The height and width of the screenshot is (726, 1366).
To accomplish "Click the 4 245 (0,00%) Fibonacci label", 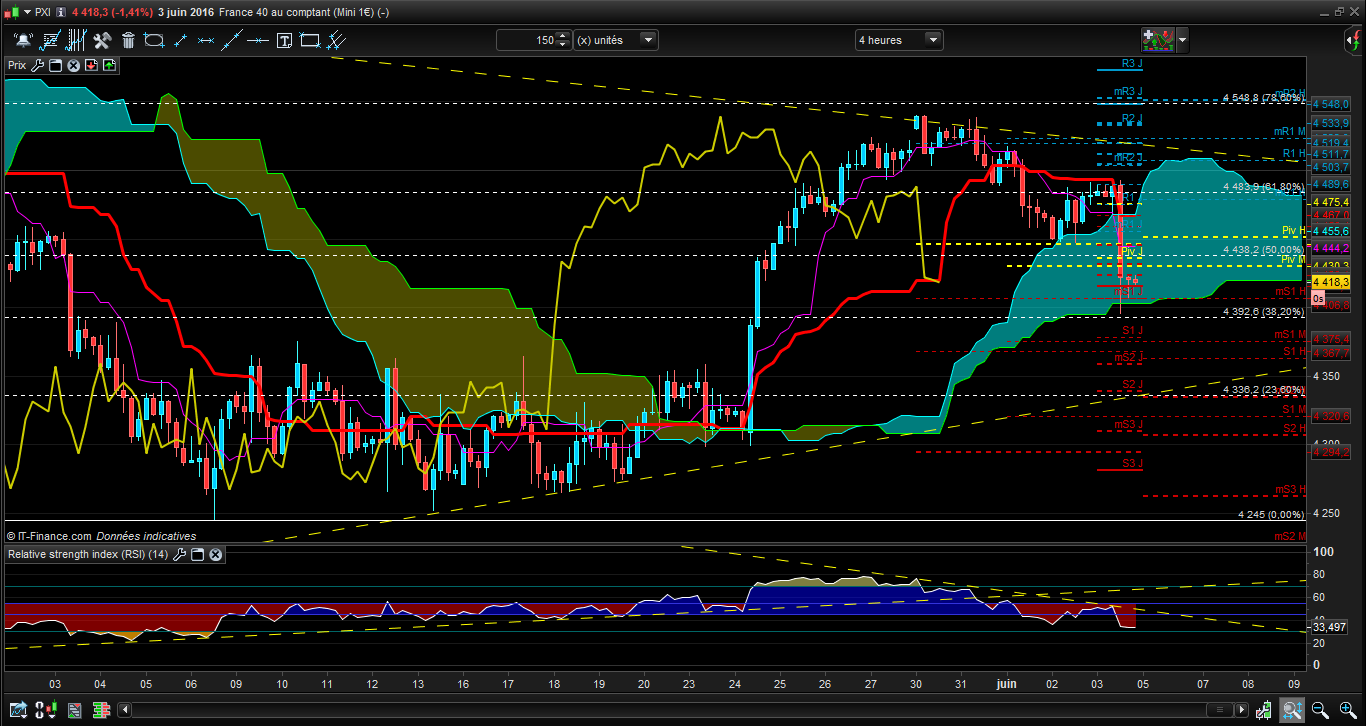I will tap(1270, 515).
